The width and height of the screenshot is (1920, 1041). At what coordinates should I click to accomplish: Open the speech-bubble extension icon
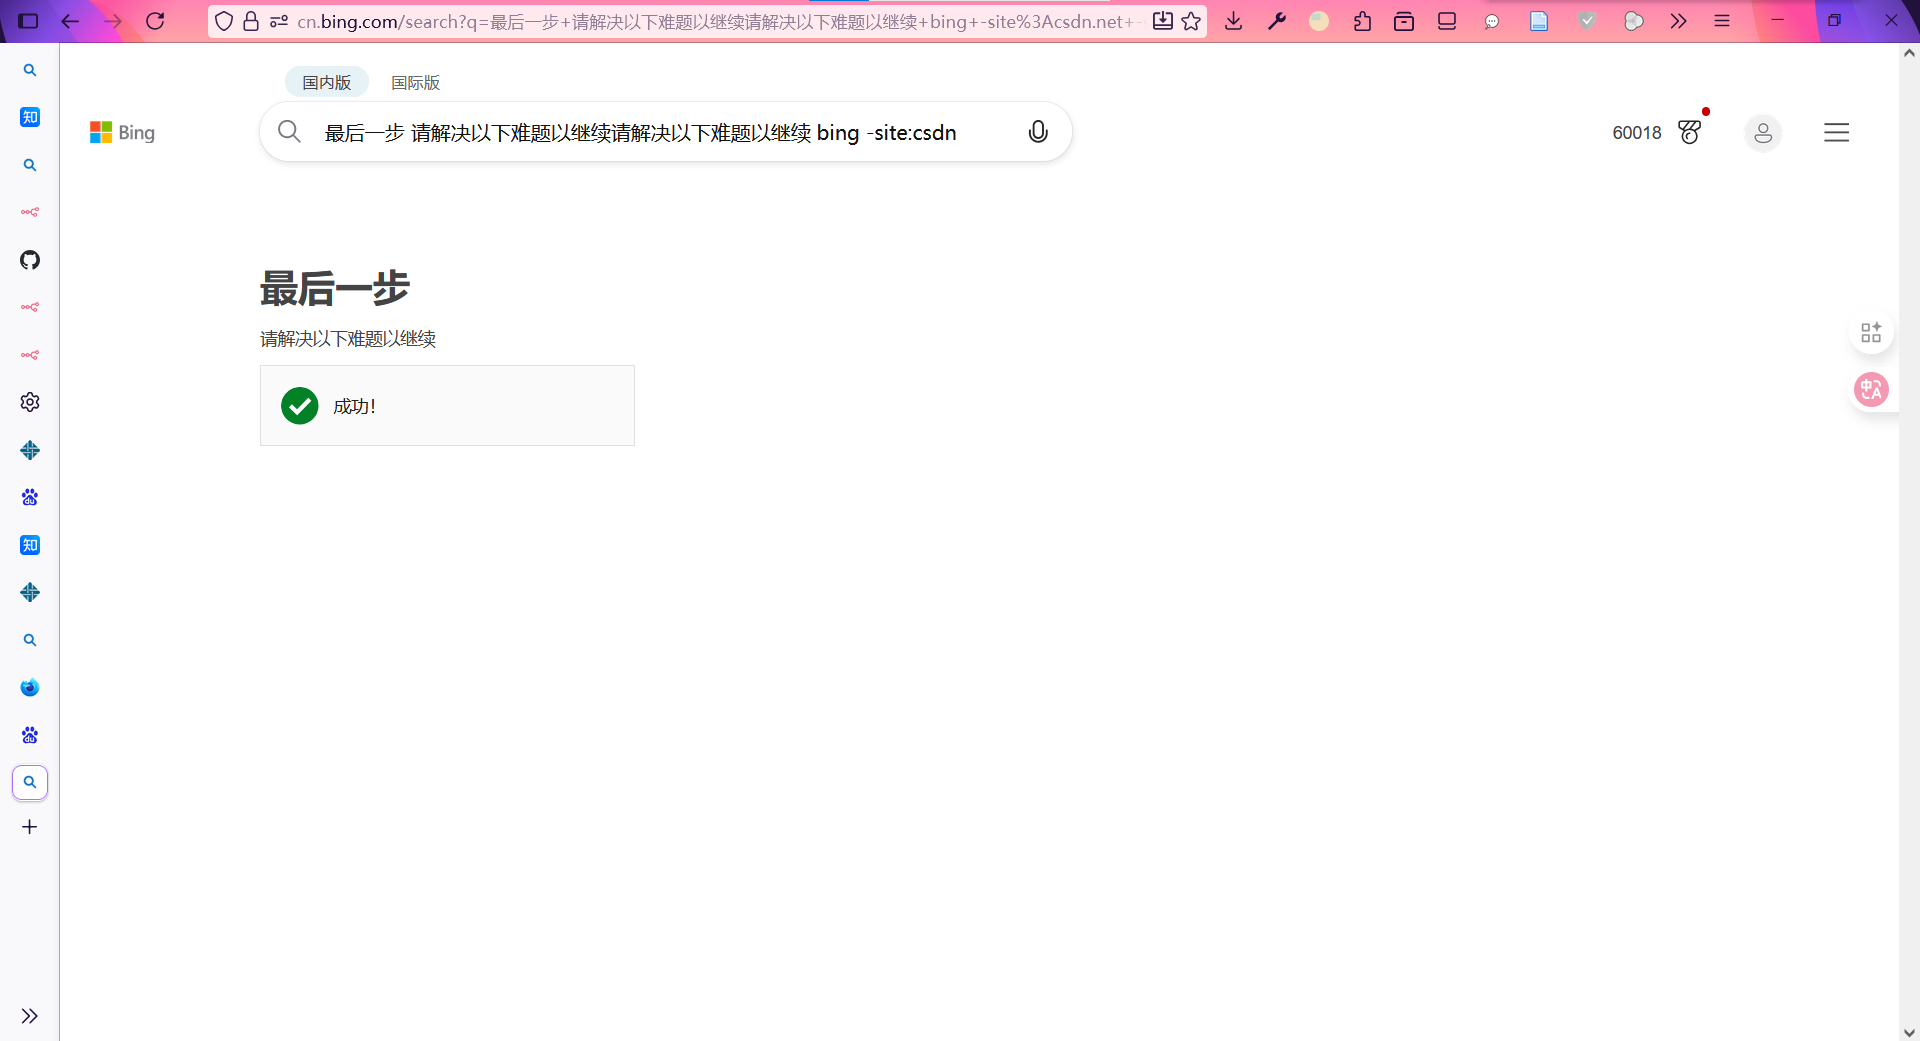(1492, 21)
